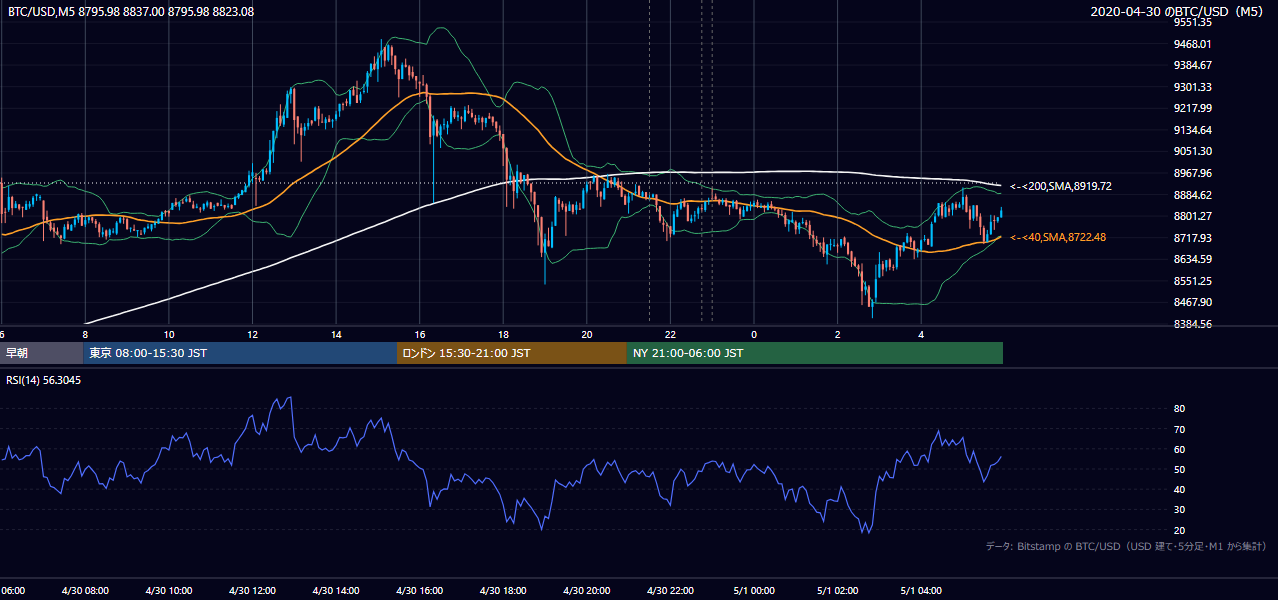
Task: Click the bottom time label 4/30 14:00
Action: pyautogui.click(x=336, y=590)
